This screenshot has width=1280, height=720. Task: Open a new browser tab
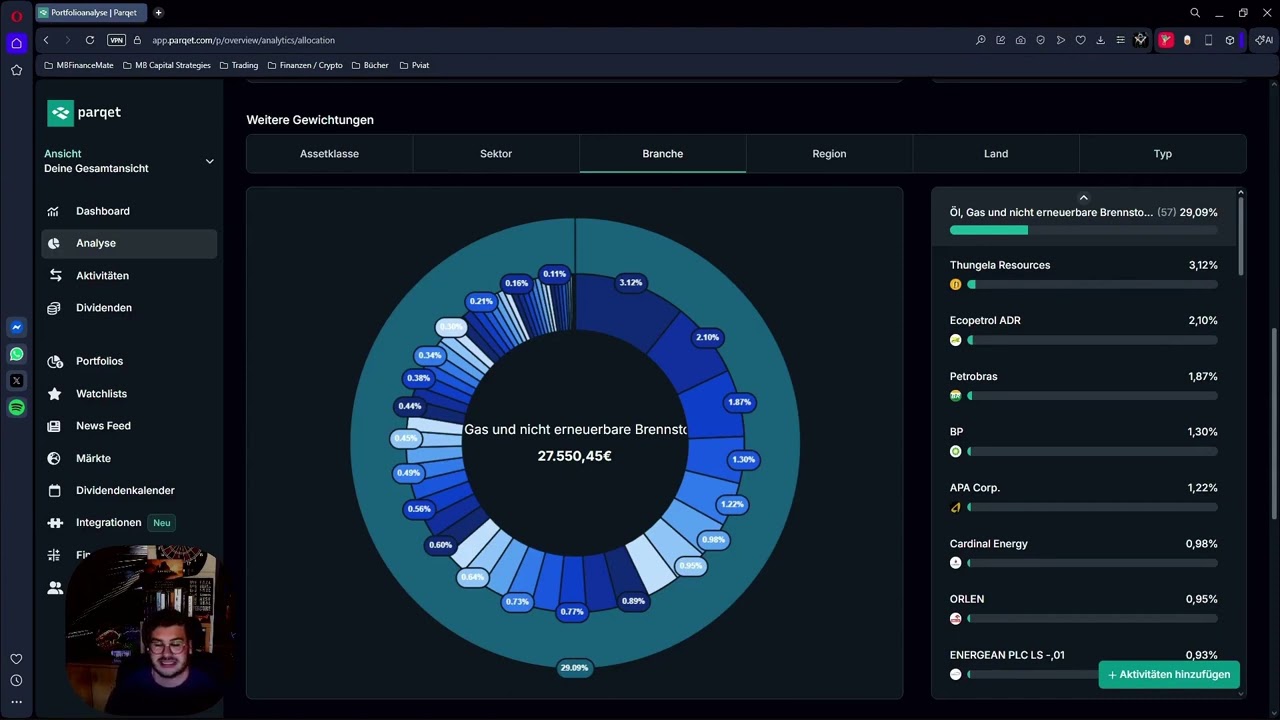pyautogui.click(x=158, y=13)
